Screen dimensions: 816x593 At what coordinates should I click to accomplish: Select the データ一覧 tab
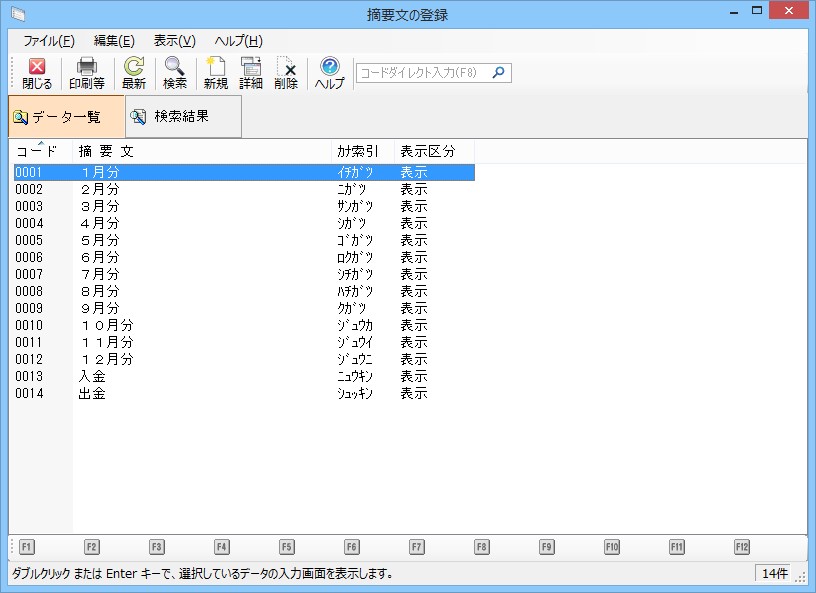tap(66, 117)
